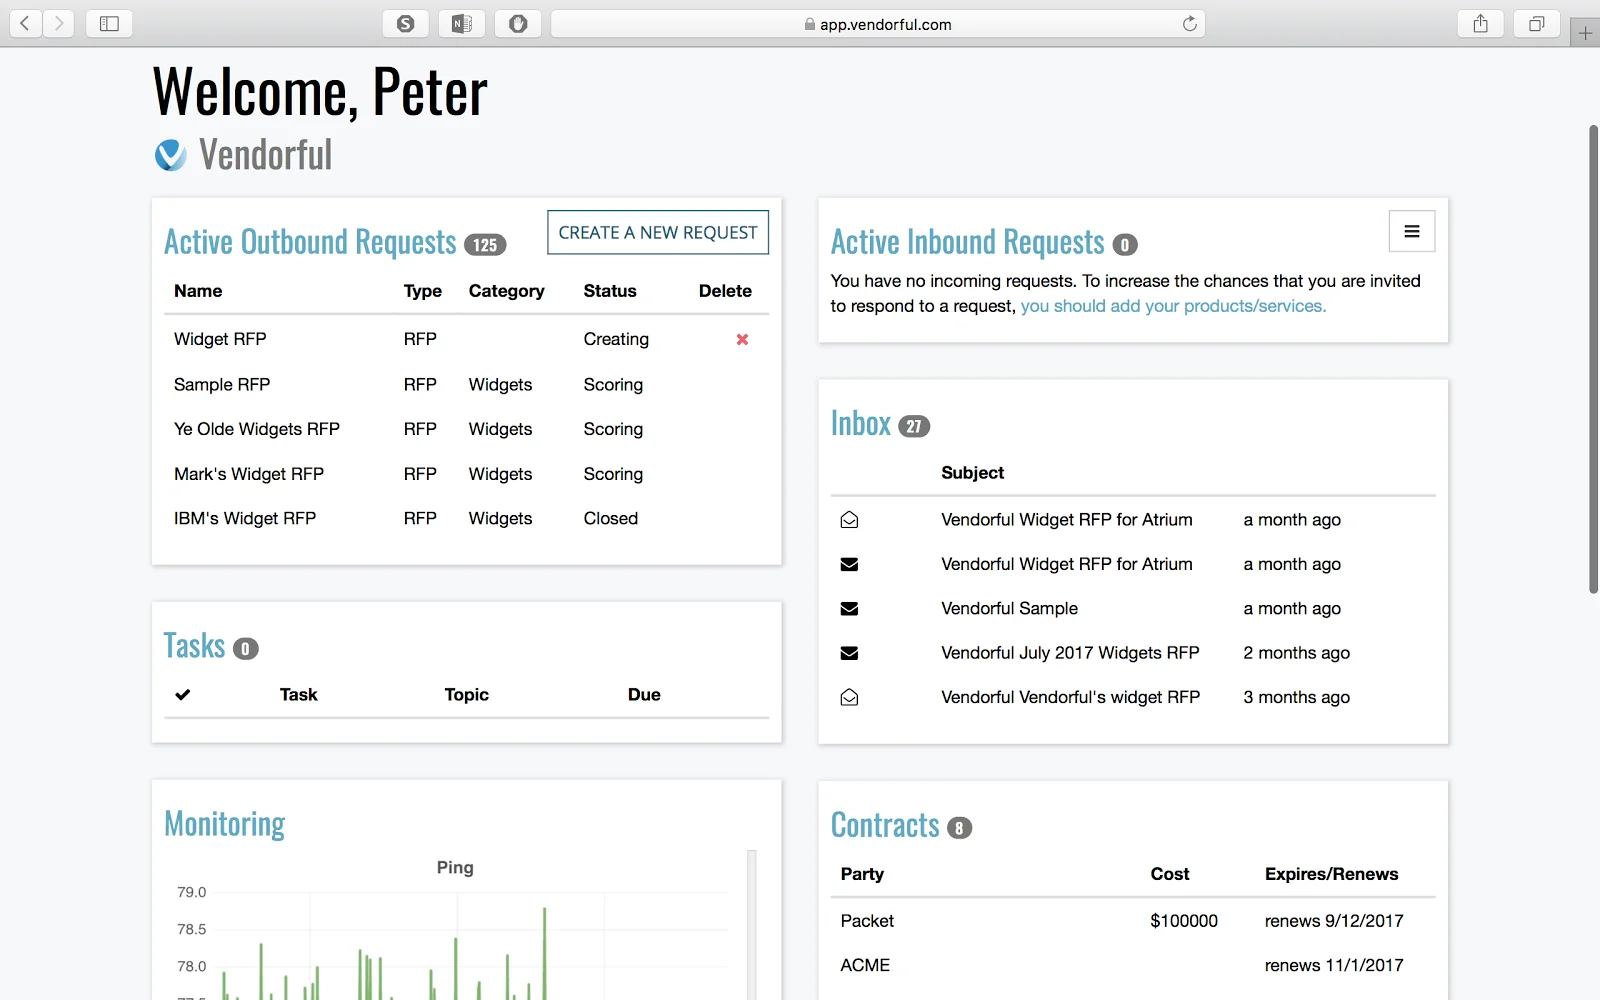Click the Monitoring chart scrollbar
The width and height of the screenshot is (1600, 1000).
point(752,925)
